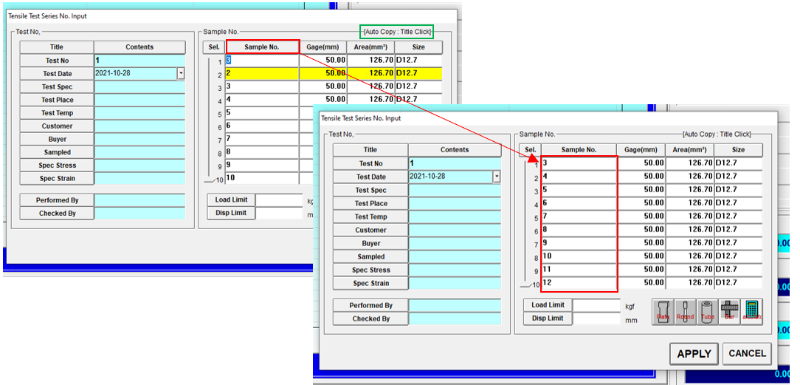Screen dimensions: 800x385
Task: Click CANCEL in the front dialog
Action: (x=747, y=354)
